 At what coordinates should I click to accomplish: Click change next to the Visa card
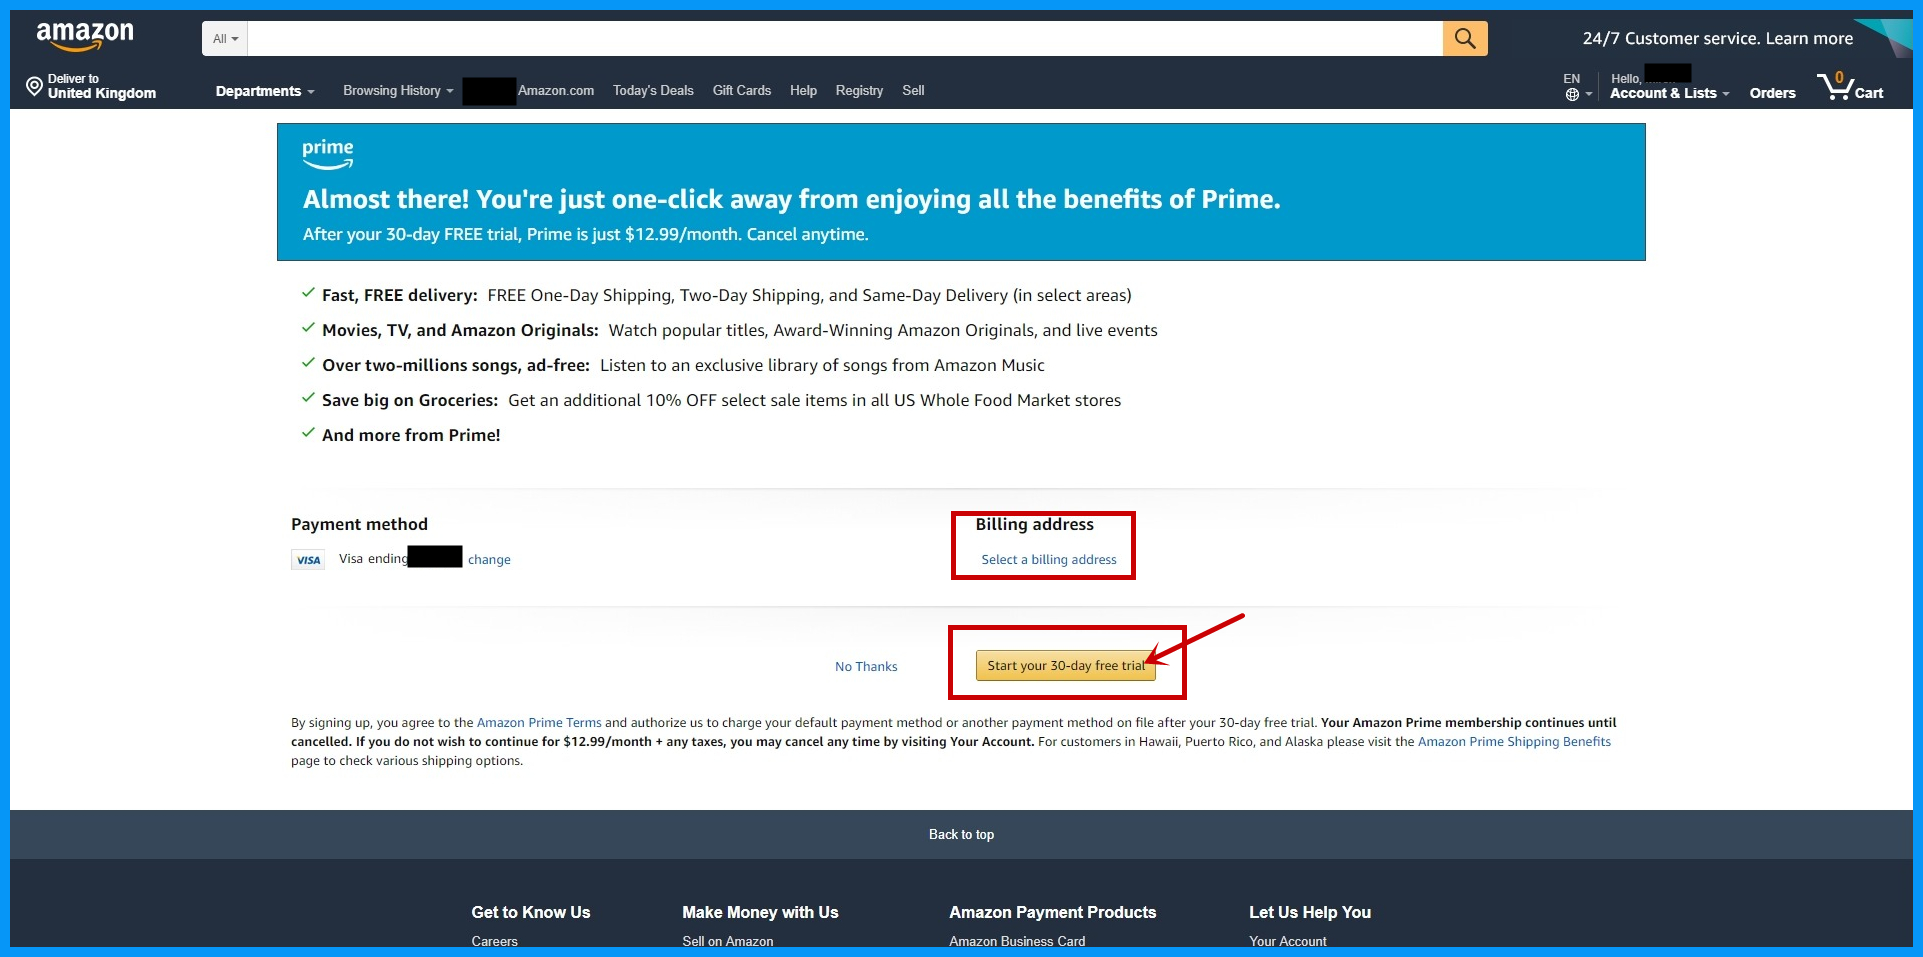click(489, 560)
